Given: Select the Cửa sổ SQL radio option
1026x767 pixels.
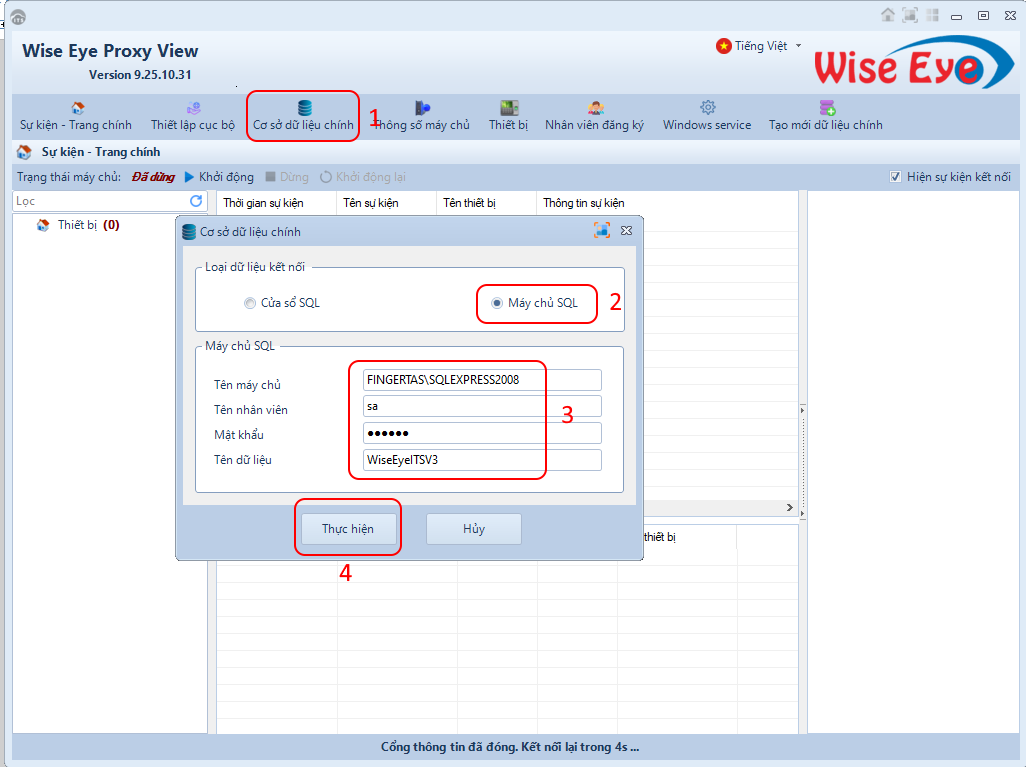Looking at the screenshot, I should click(x=250, y=303).
